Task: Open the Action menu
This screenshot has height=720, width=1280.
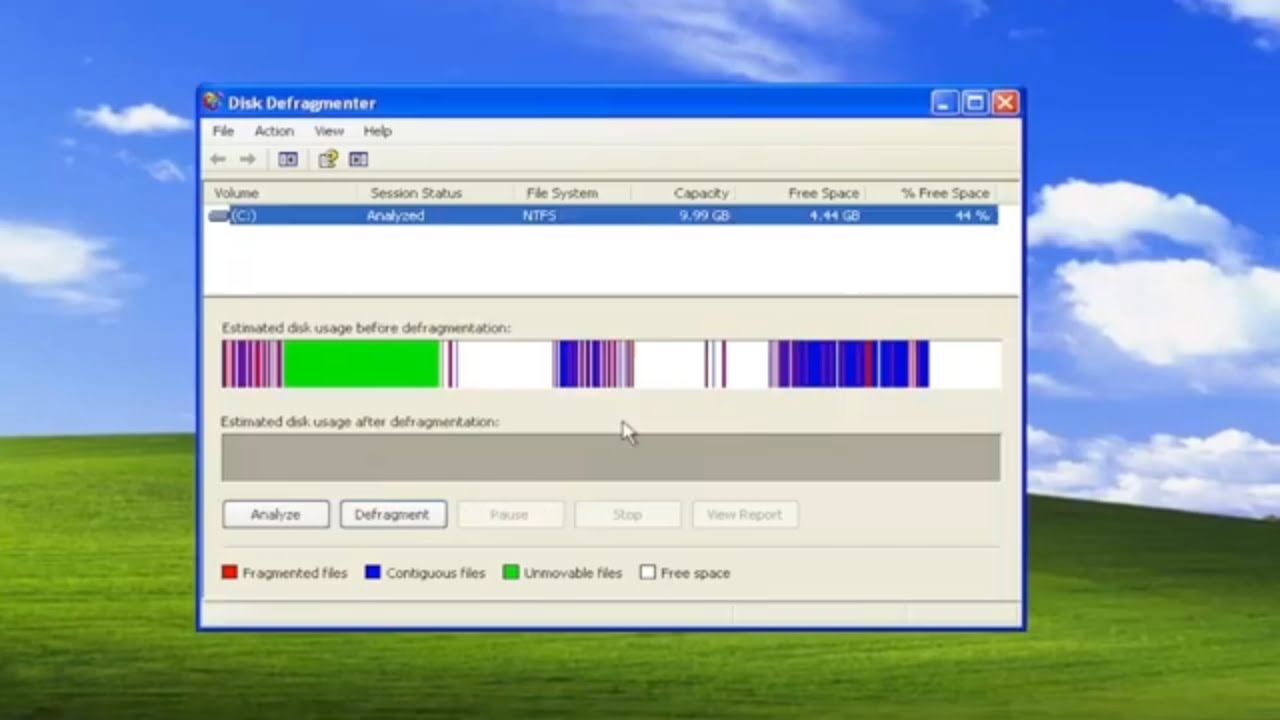Action: [x=273, y=131]
